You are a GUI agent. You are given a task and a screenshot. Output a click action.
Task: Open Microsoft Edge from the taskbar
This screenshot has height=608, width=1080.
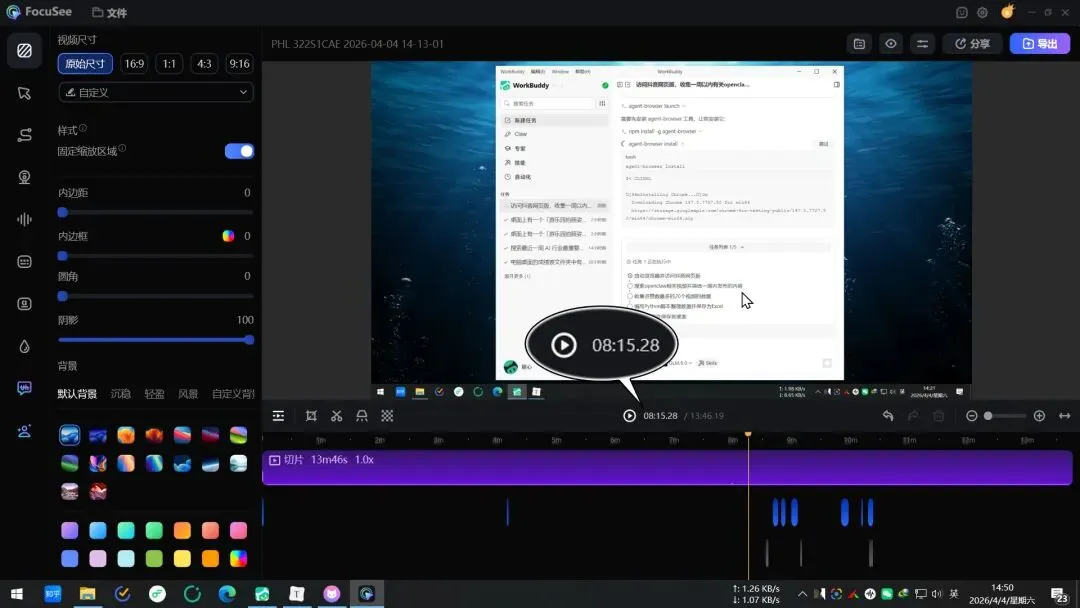point(227,594)
